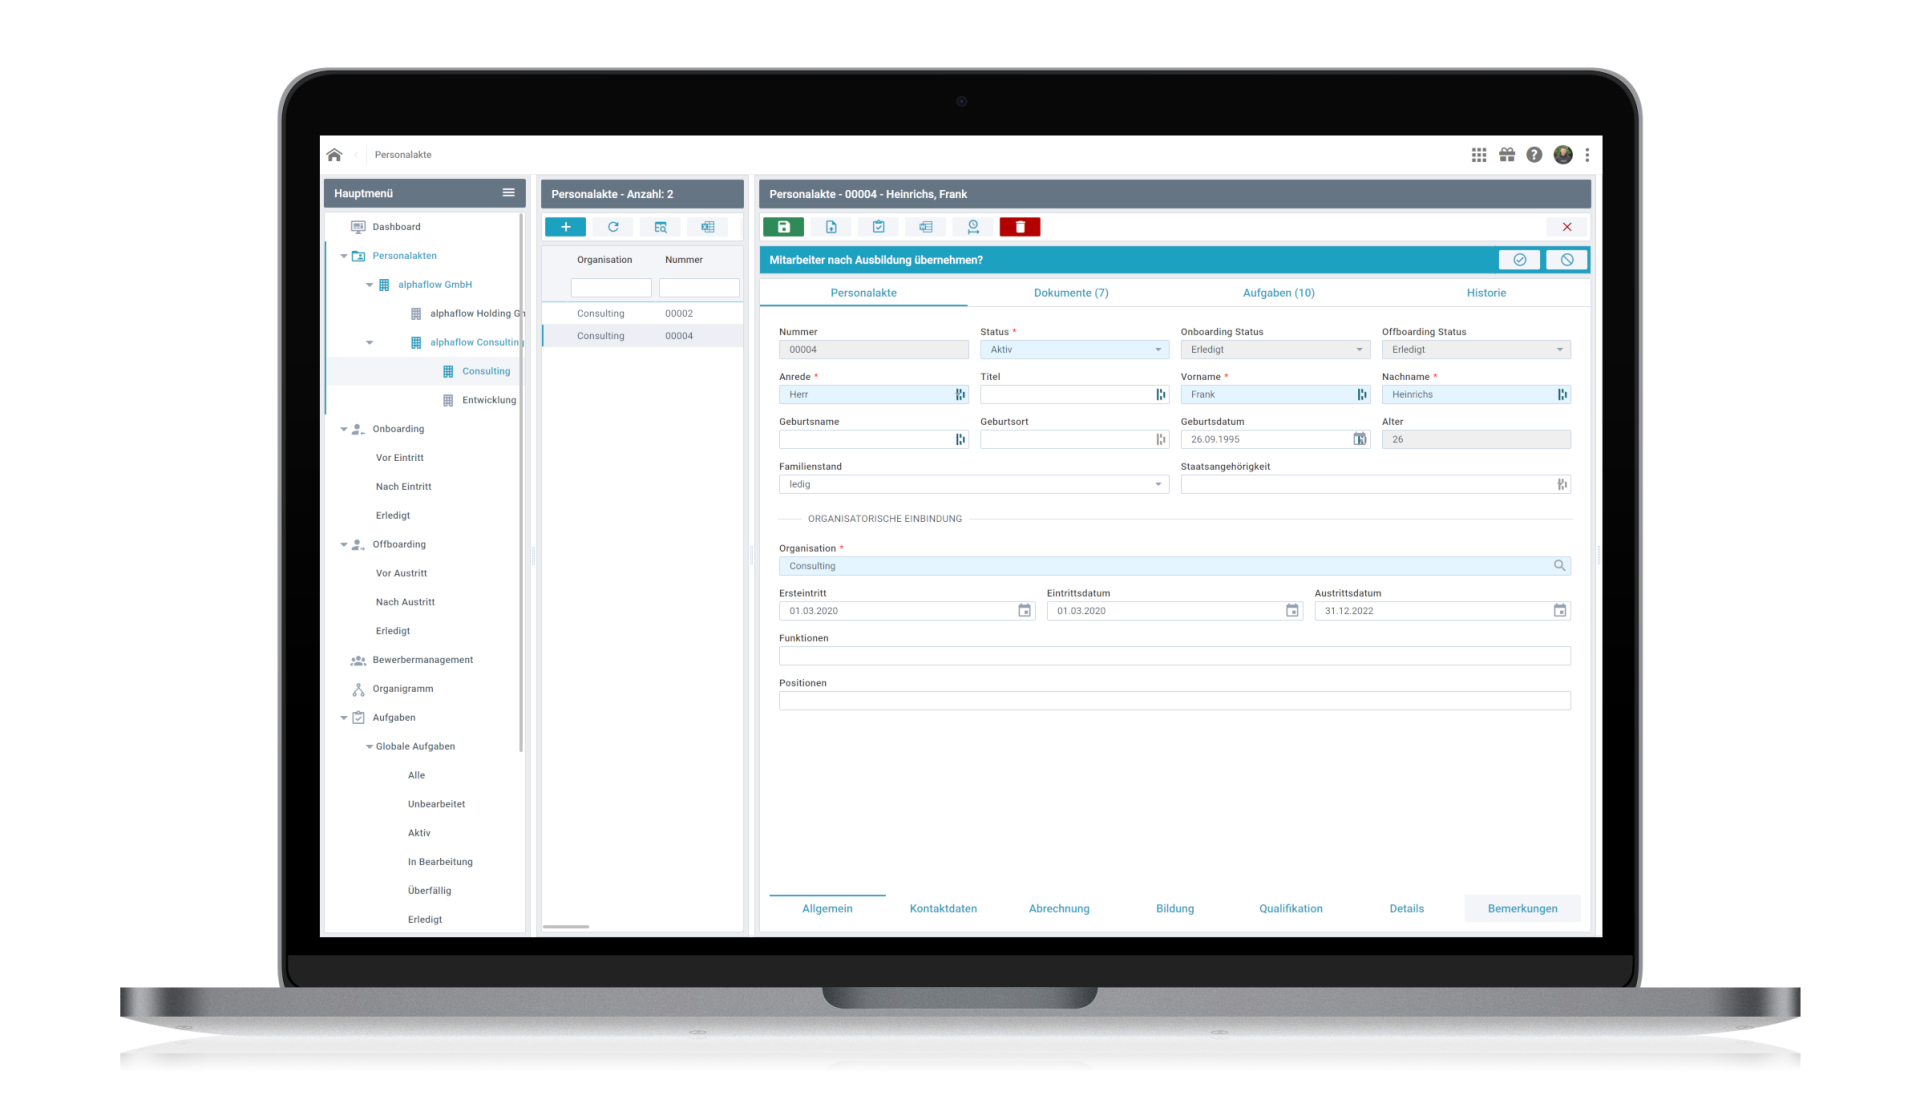Viewport: 1920px width, 1104px height.
Task: Toggle the Hauptmenü hamburger menu
Action: pyautogui.click(x=508, y=193)
